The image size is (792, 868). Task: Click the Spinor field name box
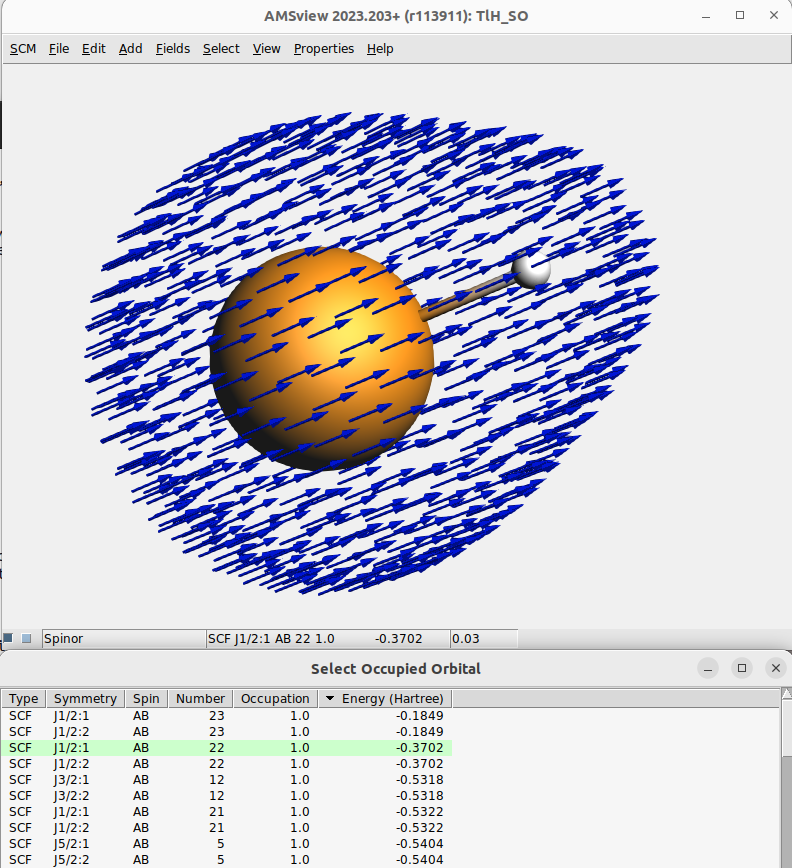121,638
